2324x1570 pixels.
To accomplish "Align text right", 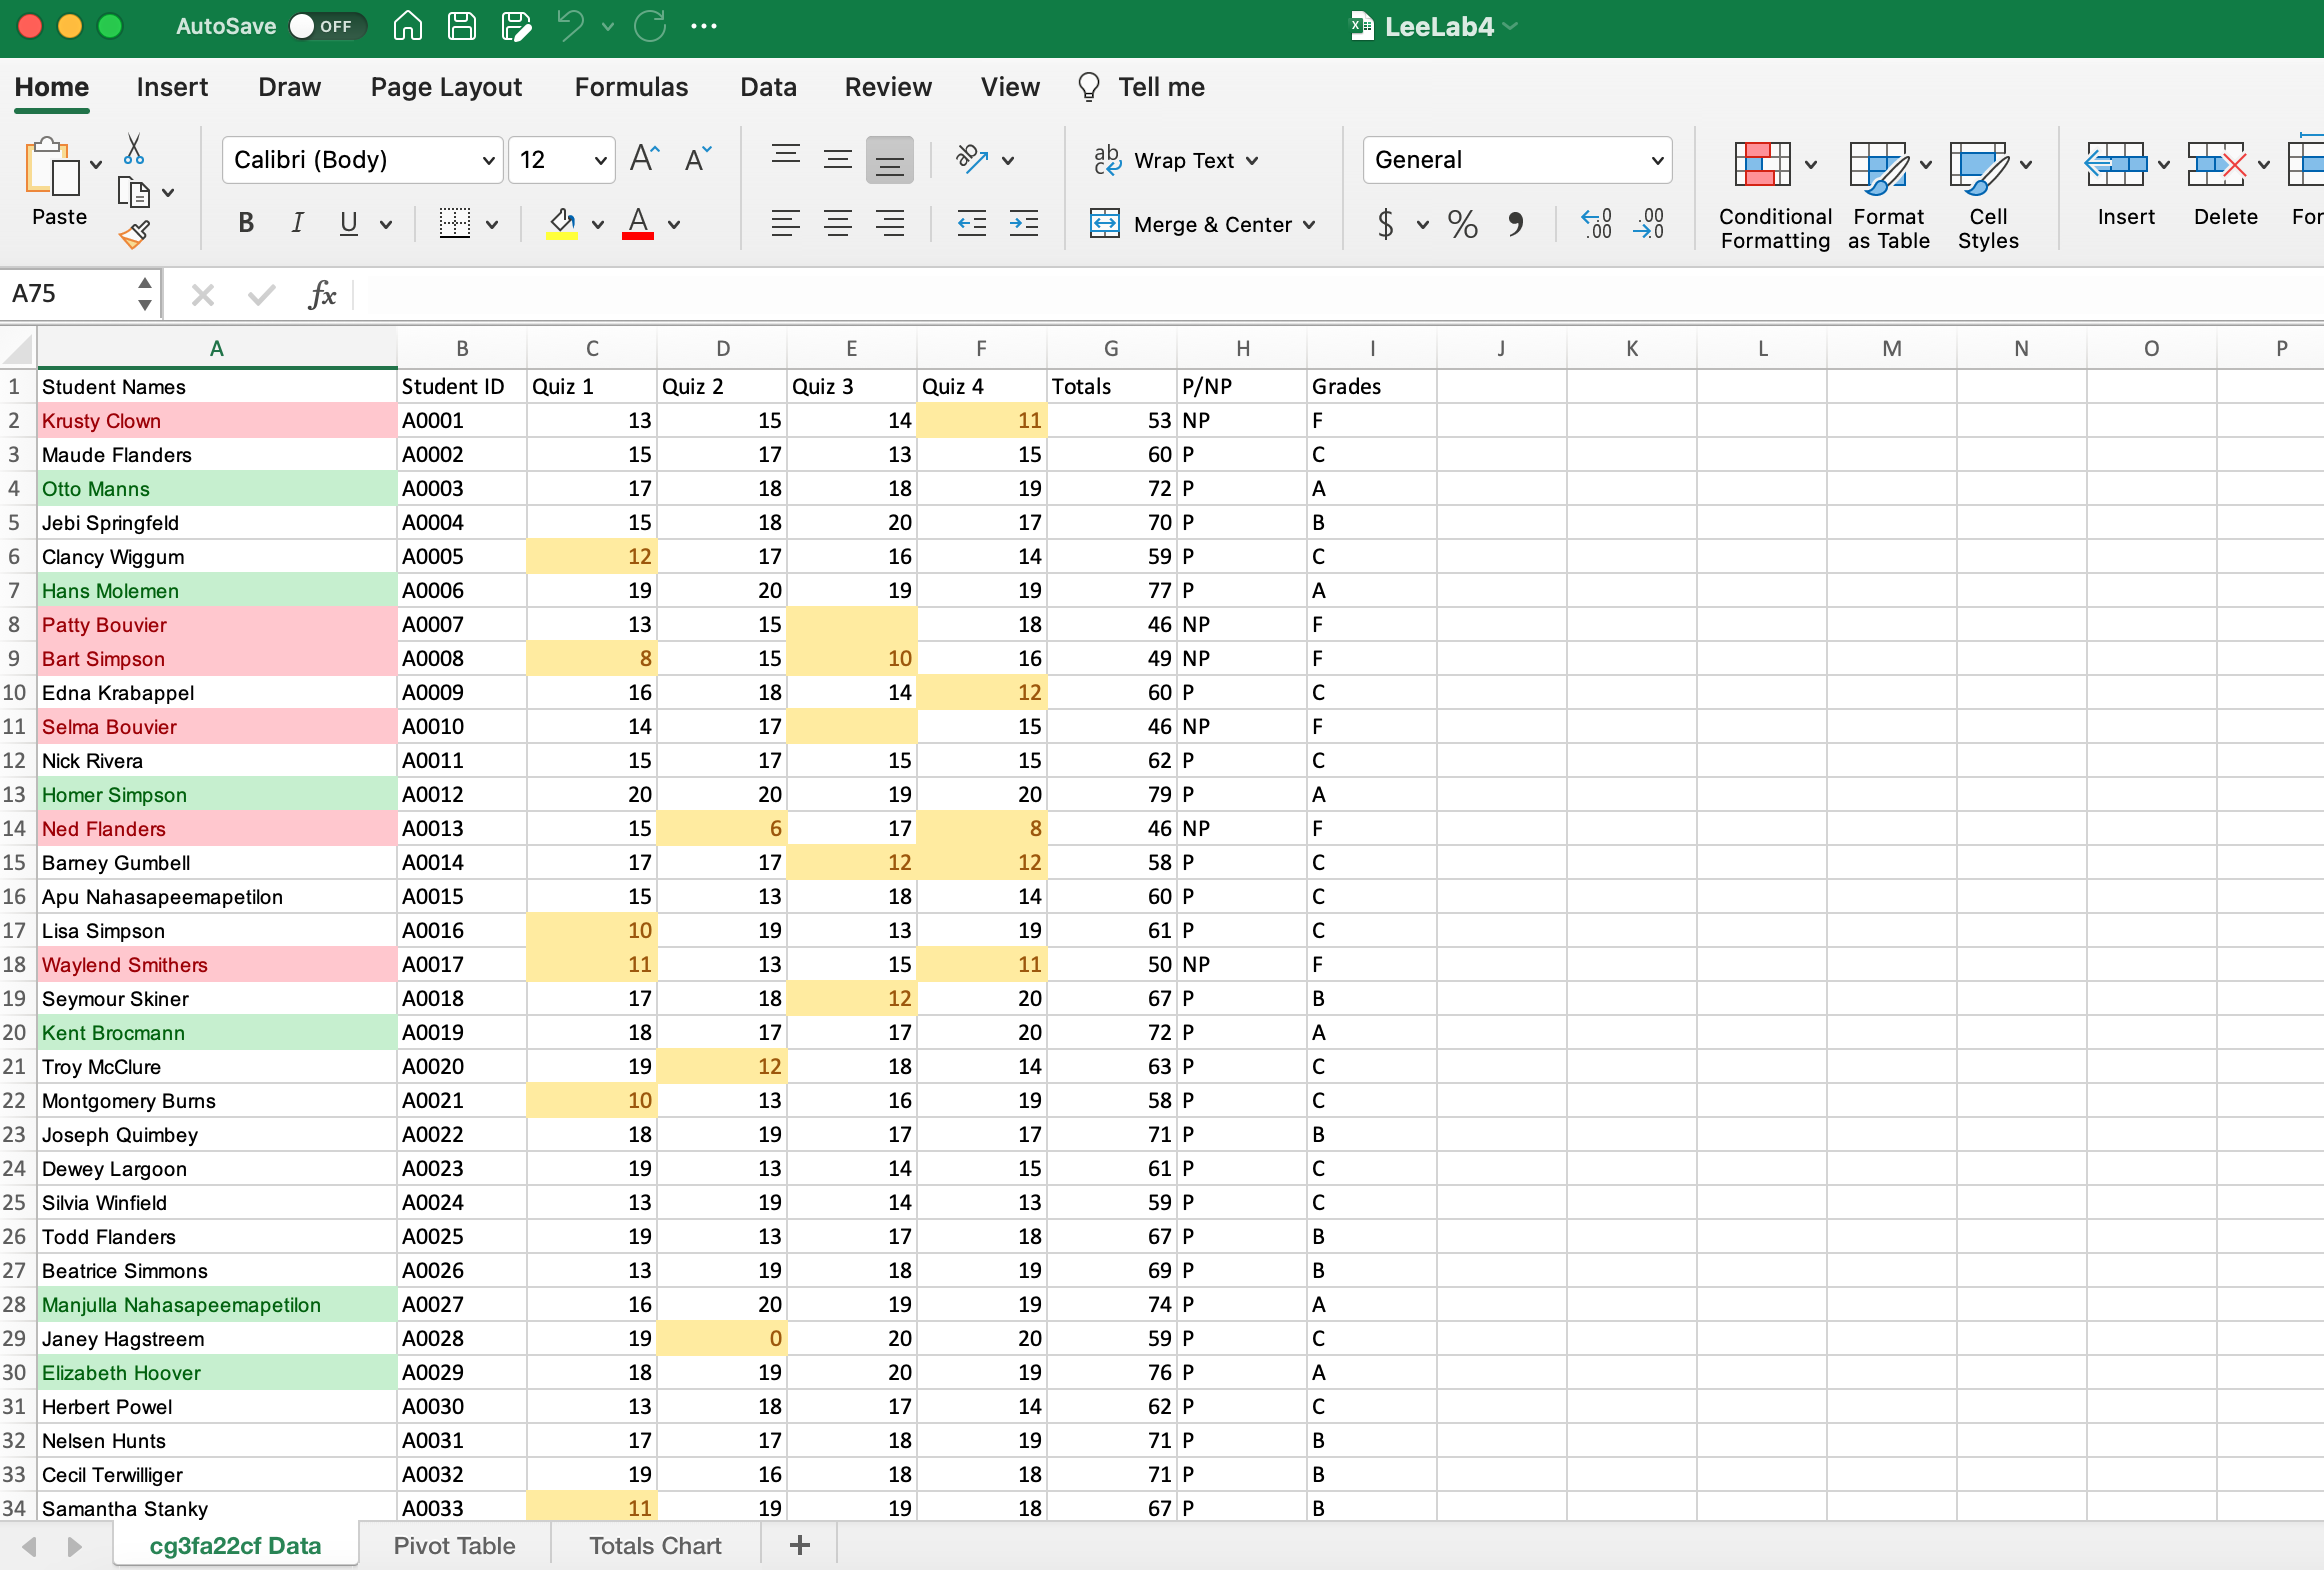I will (890, 223).
